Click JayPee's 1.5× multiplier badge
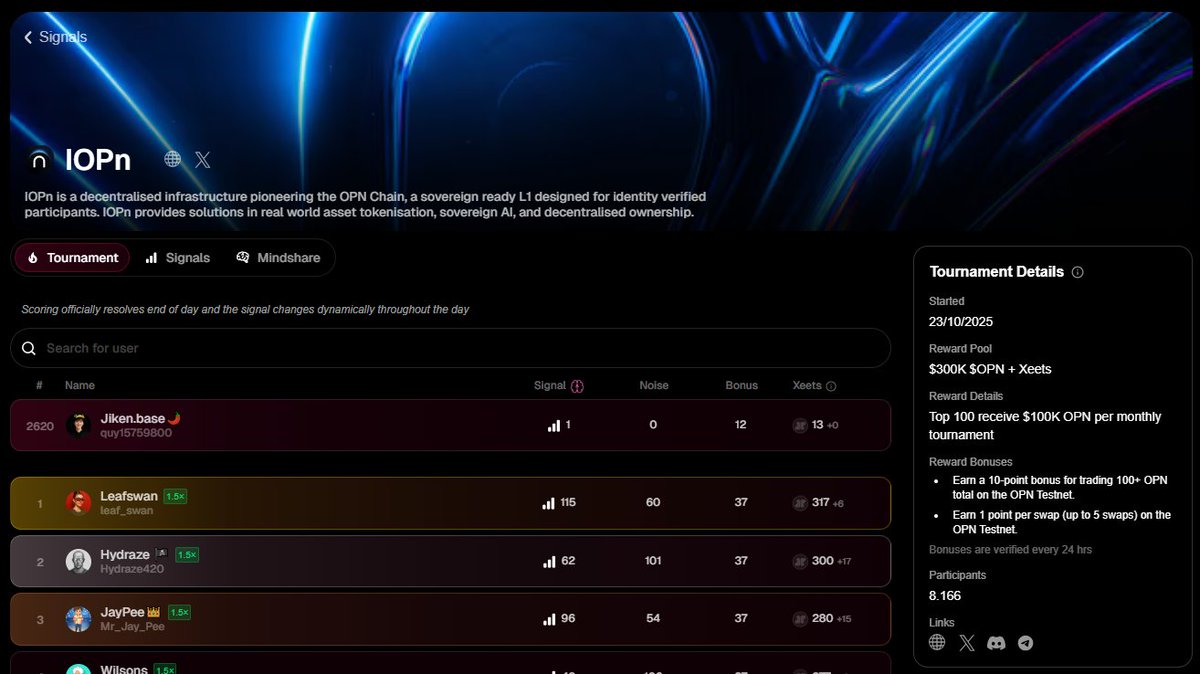This screenshot has height=674, width=1200. click(180, 612)
